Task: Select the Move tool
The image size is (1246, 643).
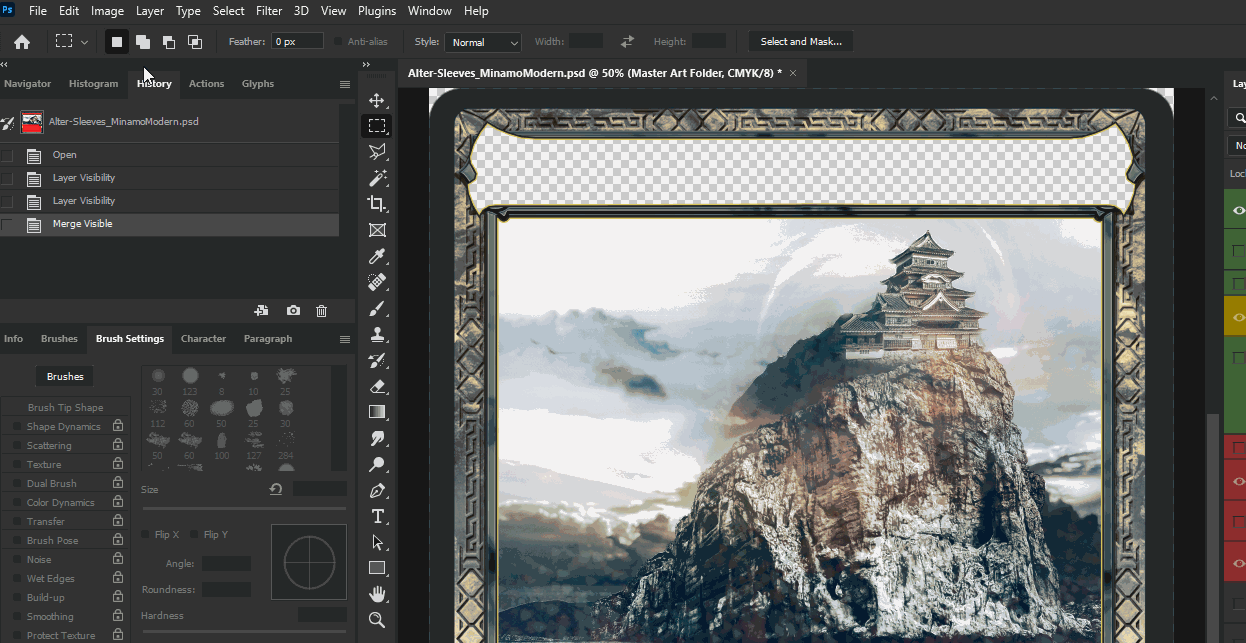Action: click(377, 101)
